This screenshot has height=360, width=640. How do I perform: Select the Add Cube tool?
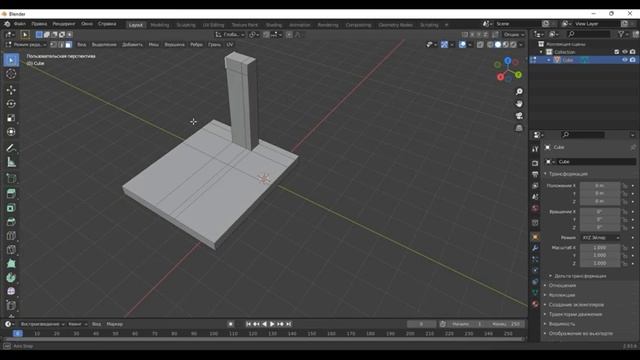click(x=11, y=178)
